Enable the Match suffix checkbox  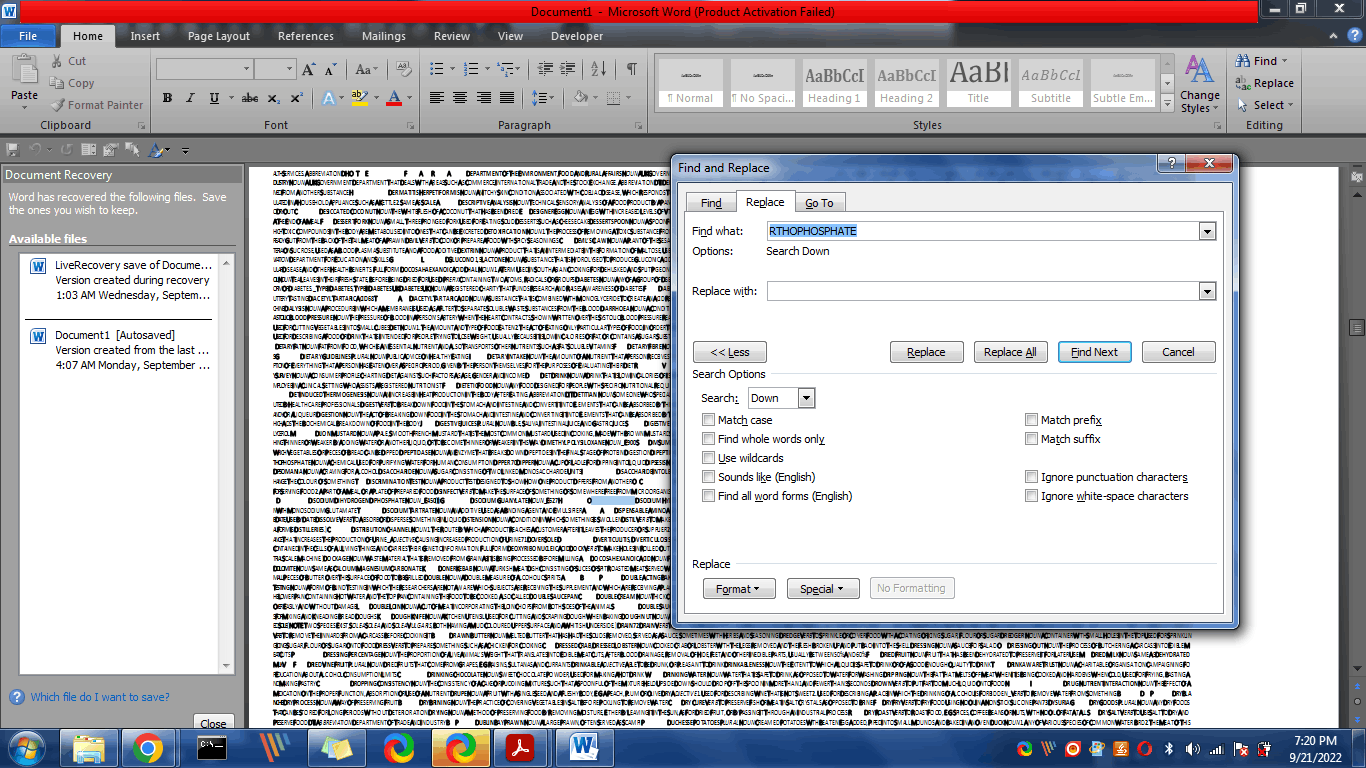1031,439
